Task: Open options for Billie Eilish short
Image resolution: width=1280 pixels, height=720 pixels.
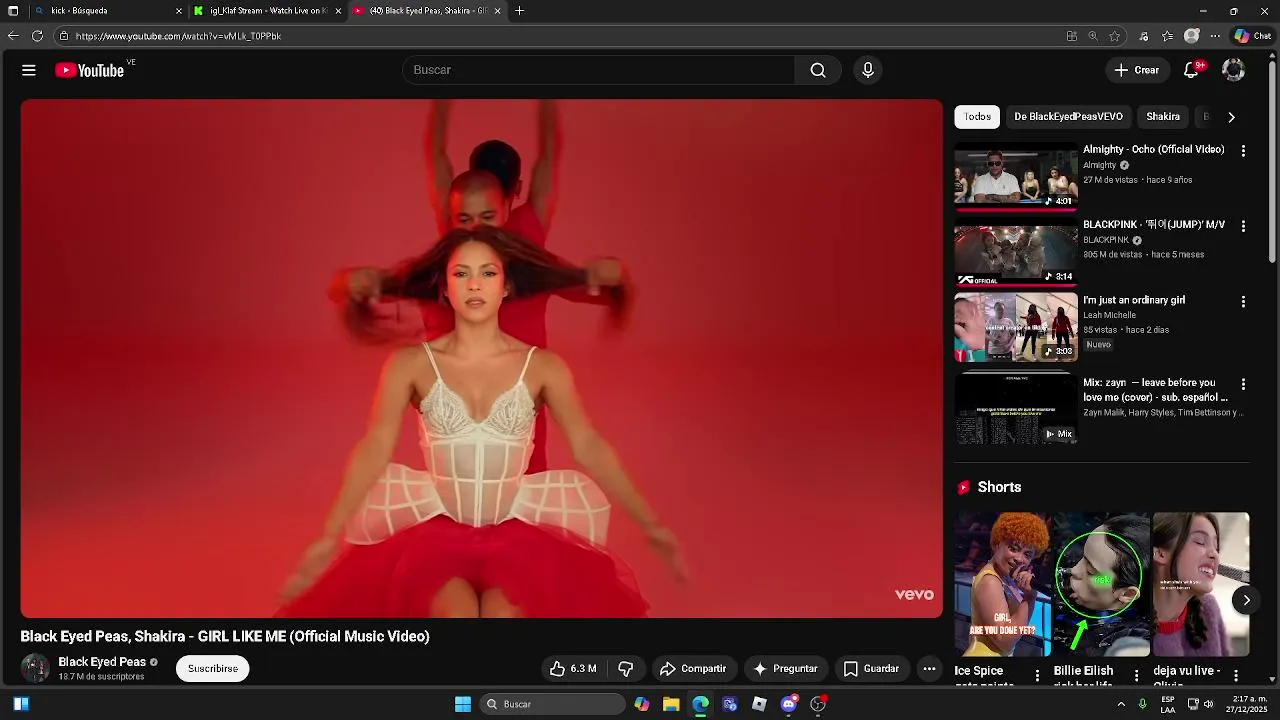Action: tap(1136, 675)
